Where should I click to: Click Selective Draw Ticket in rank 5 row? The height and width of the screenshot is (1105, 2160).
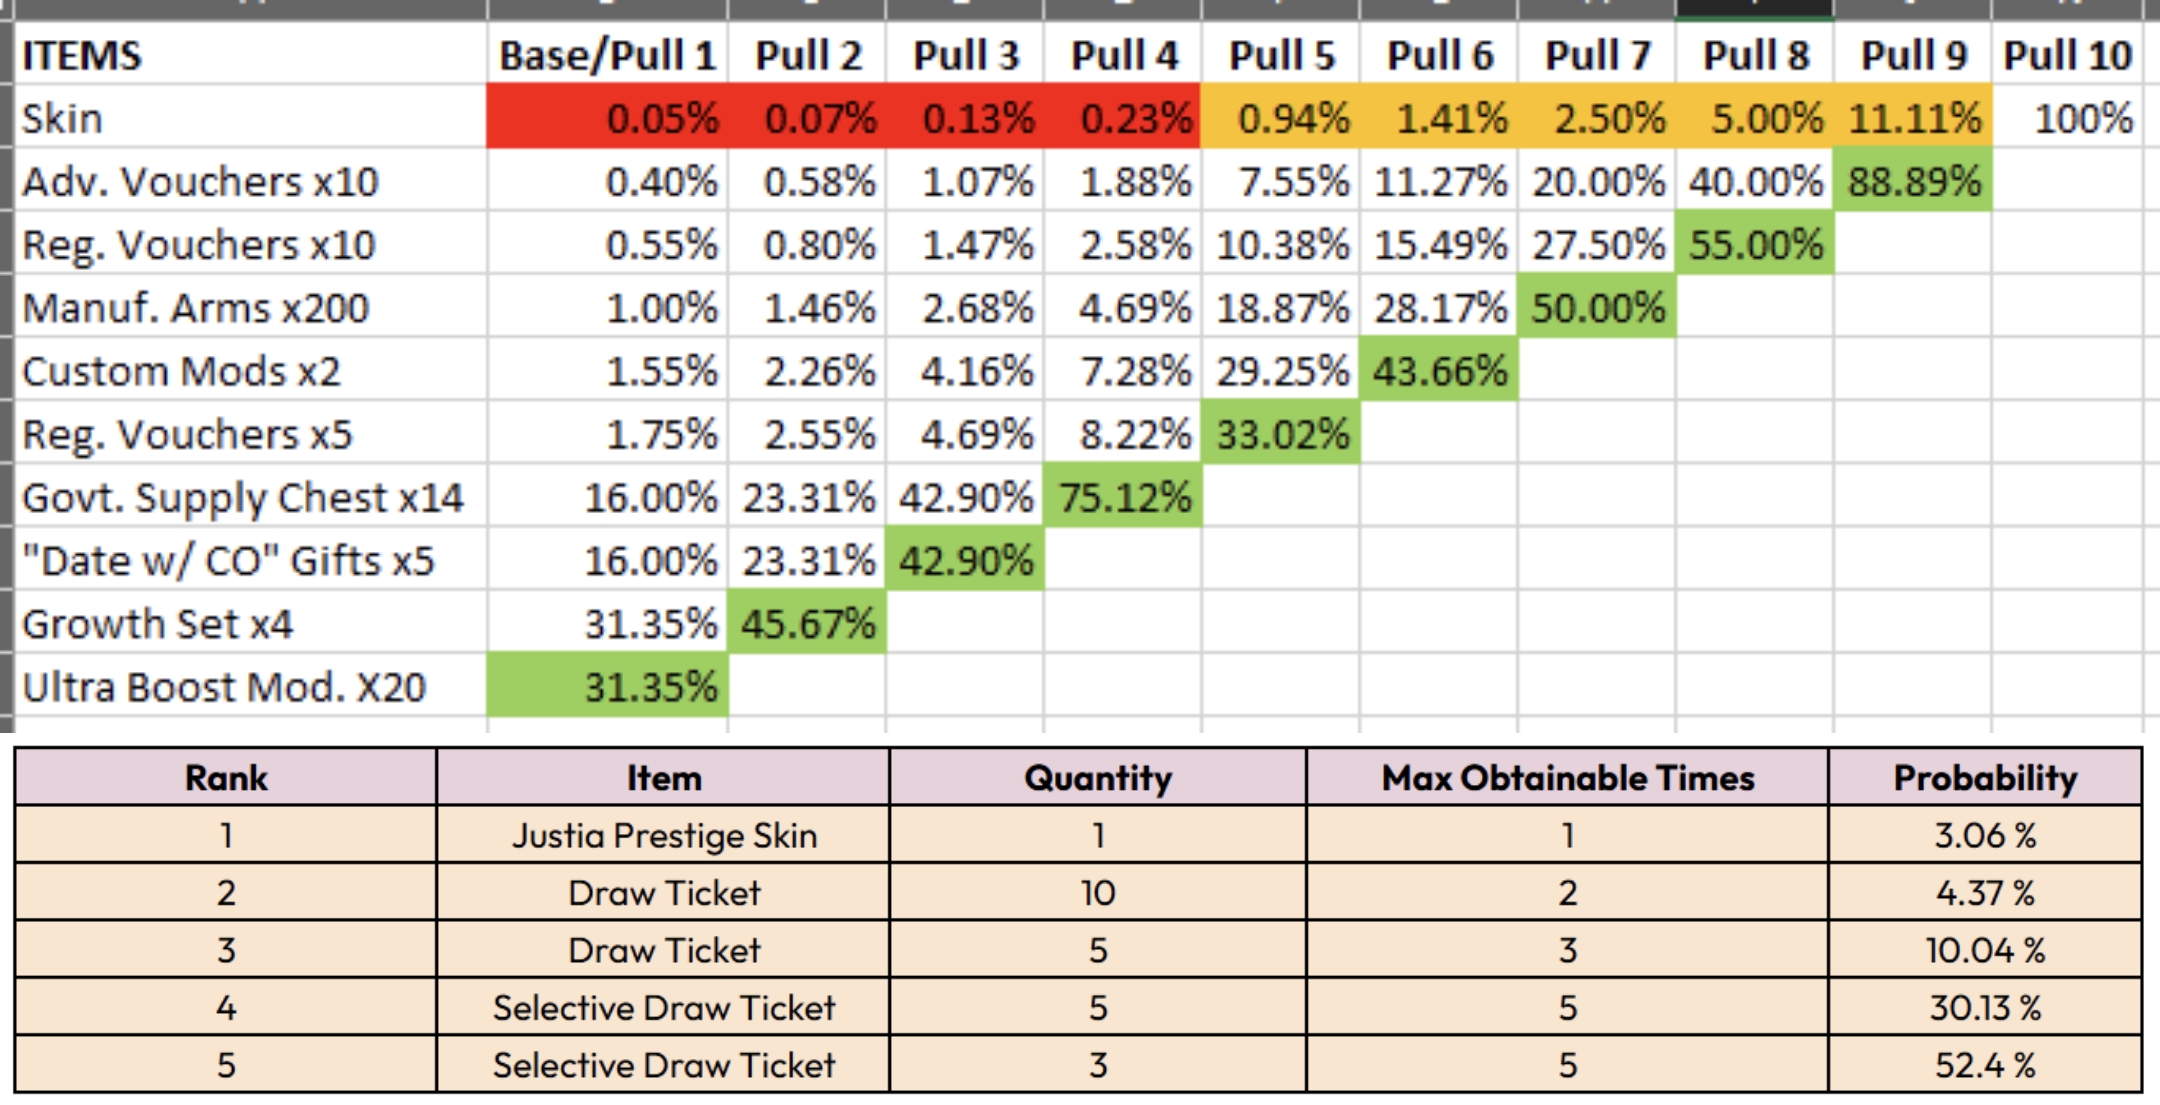(663, 1064)
